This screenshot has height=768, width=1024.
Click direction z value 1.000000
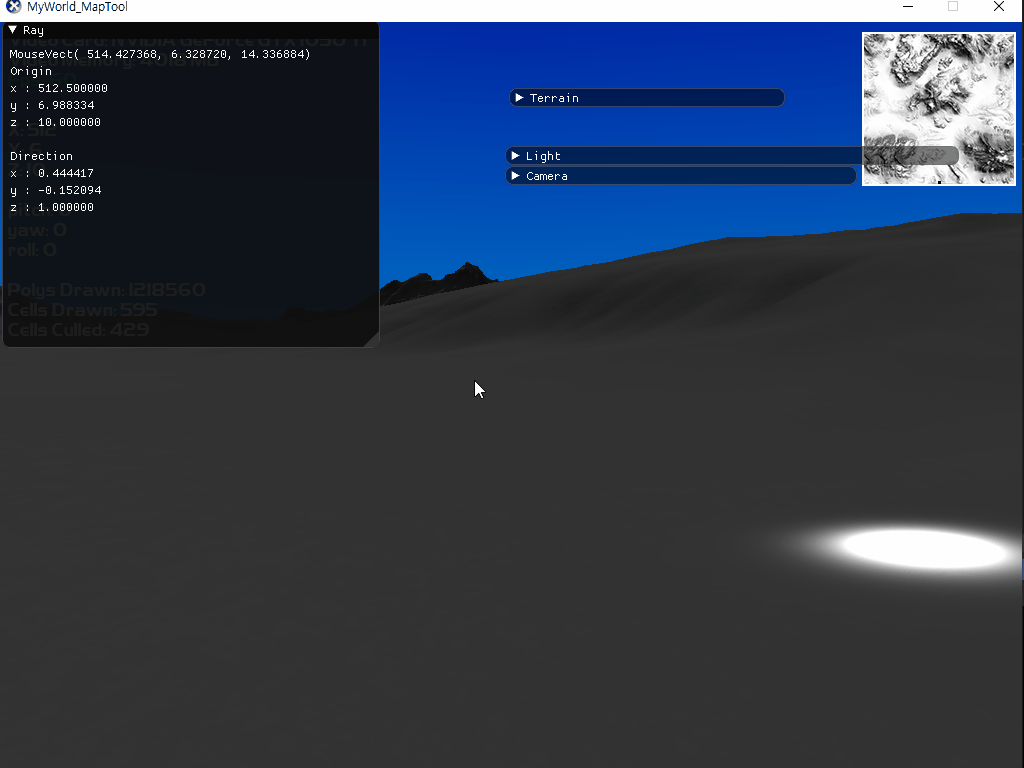65,207
